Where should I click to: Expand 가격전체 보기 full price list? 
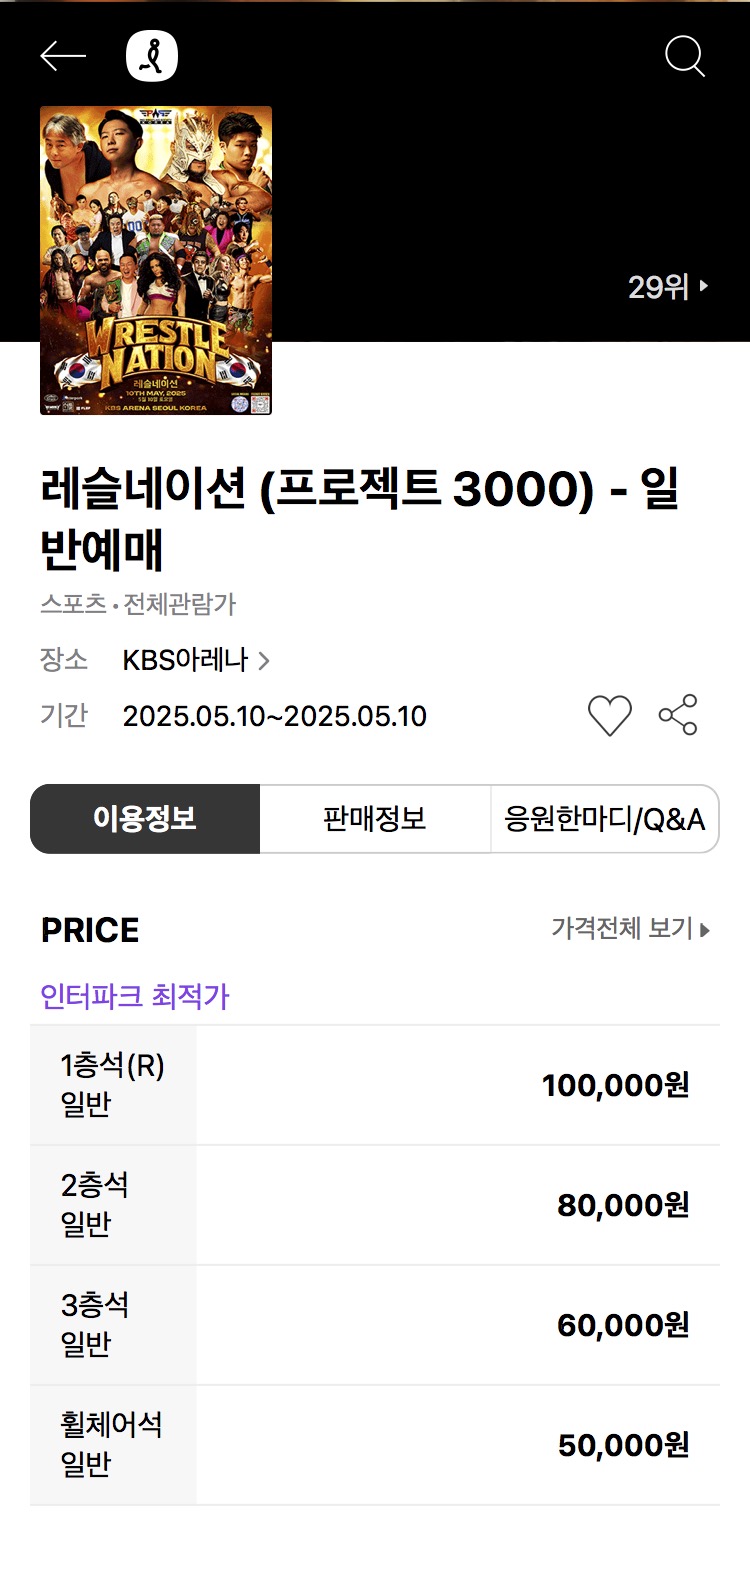(630, 929)
